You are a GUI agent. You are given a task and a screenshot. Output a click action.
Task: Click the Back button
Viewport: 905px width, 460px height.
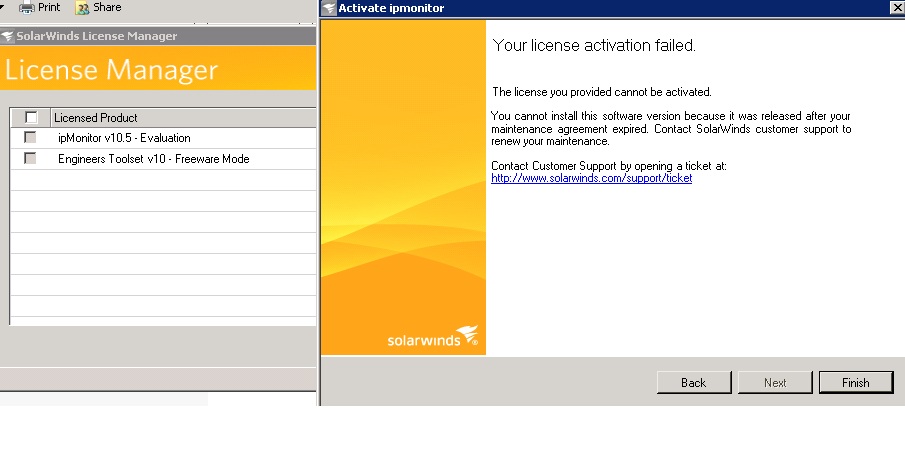tap(694, 383)
